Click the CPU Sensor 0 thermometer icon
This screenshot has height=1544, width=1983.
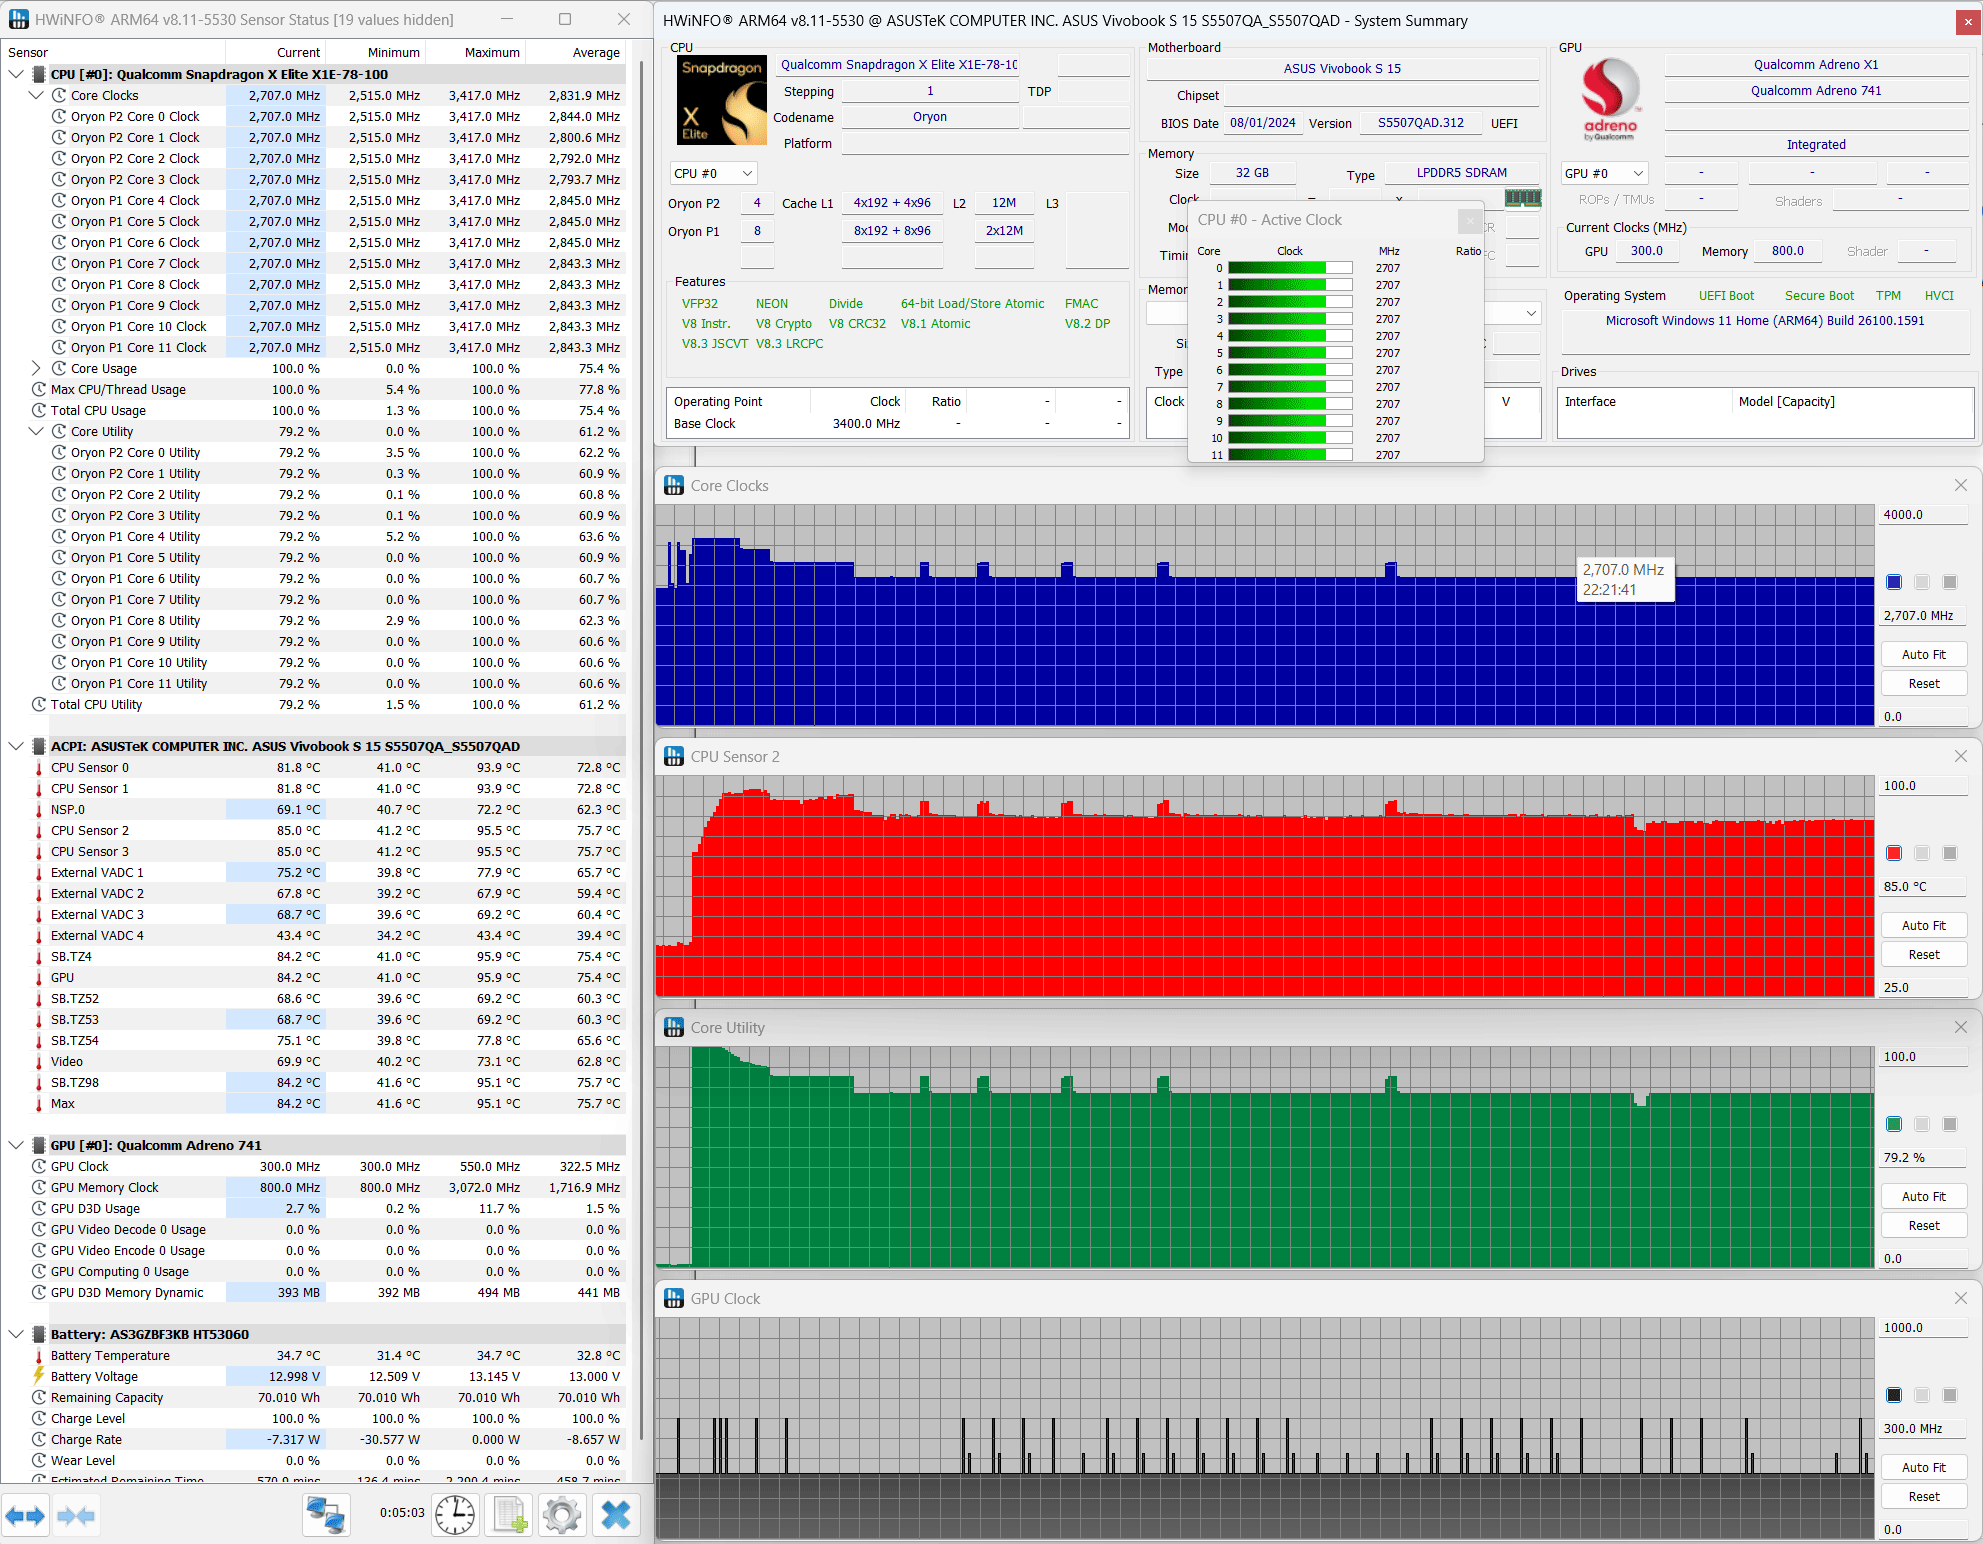(x=39, y=768)
